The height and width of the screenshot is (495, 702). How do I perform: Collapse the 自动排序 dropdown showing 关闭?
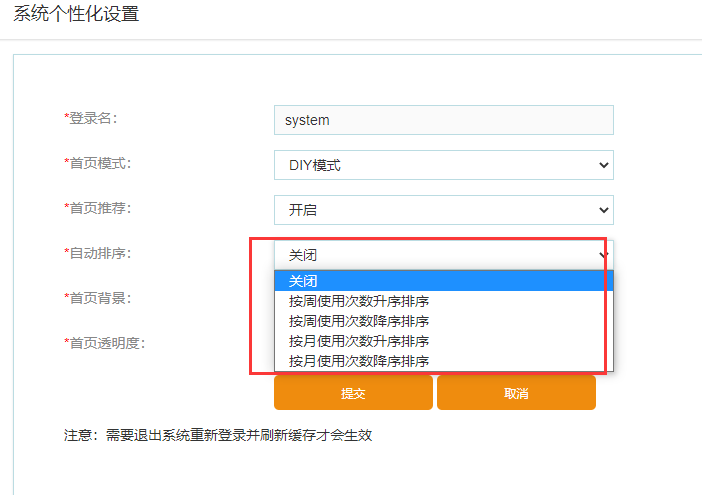point(444,255)
